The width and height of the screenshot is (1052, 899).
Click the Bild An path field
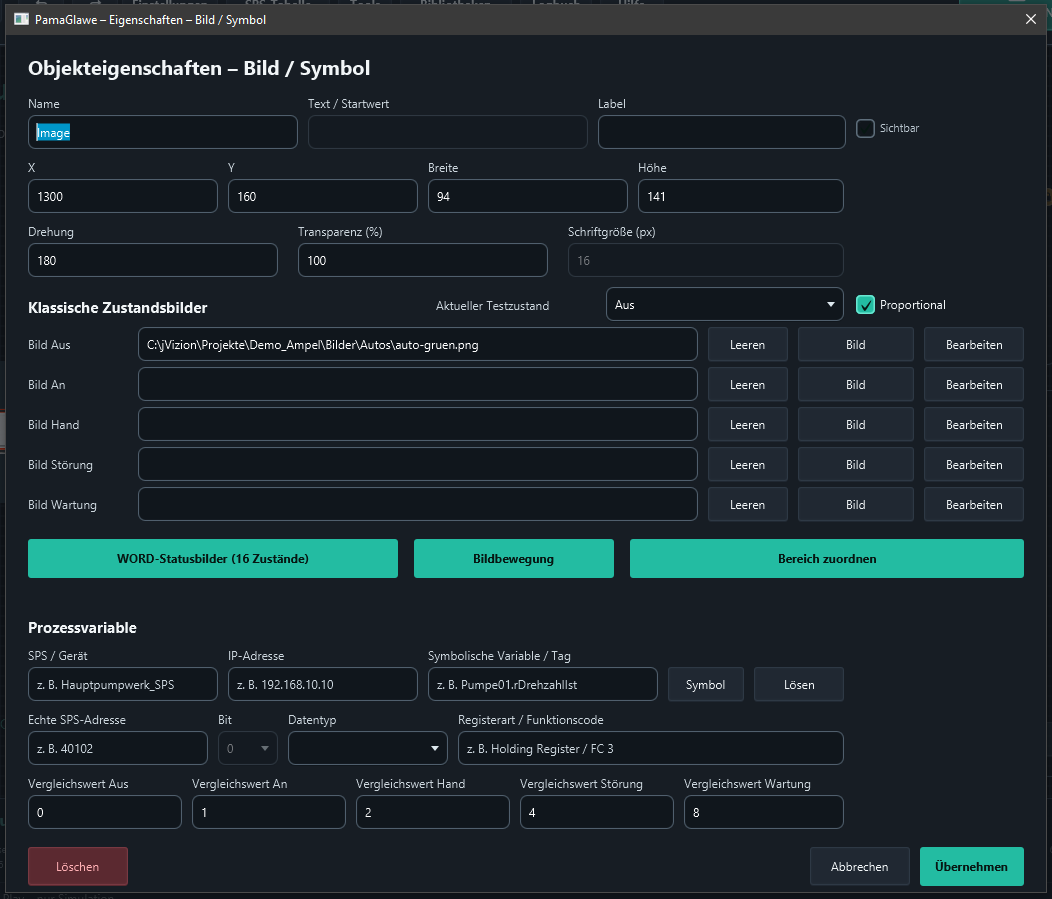[x=417, y=384]
